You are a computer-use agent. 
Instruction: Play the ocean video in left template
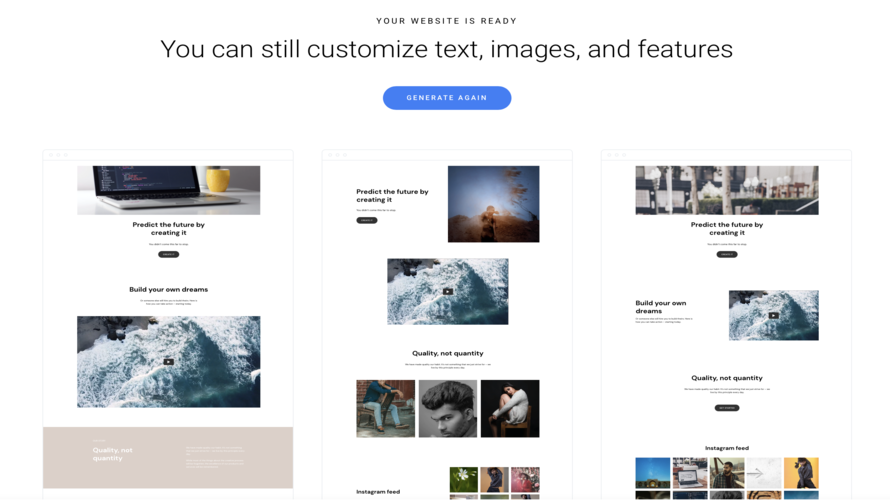point(168,362)
